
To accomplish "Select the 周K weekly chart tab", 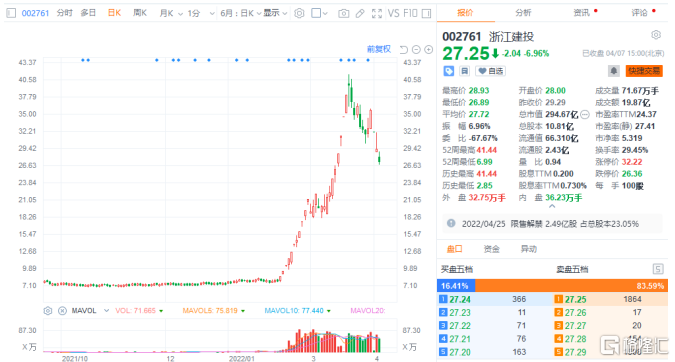I will click(x=140, y=13).
